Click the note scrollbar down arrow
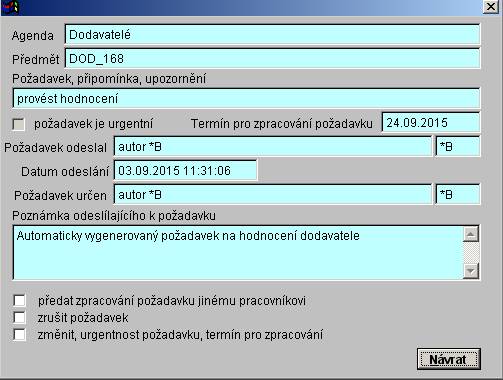 click(x=471, y=271)
